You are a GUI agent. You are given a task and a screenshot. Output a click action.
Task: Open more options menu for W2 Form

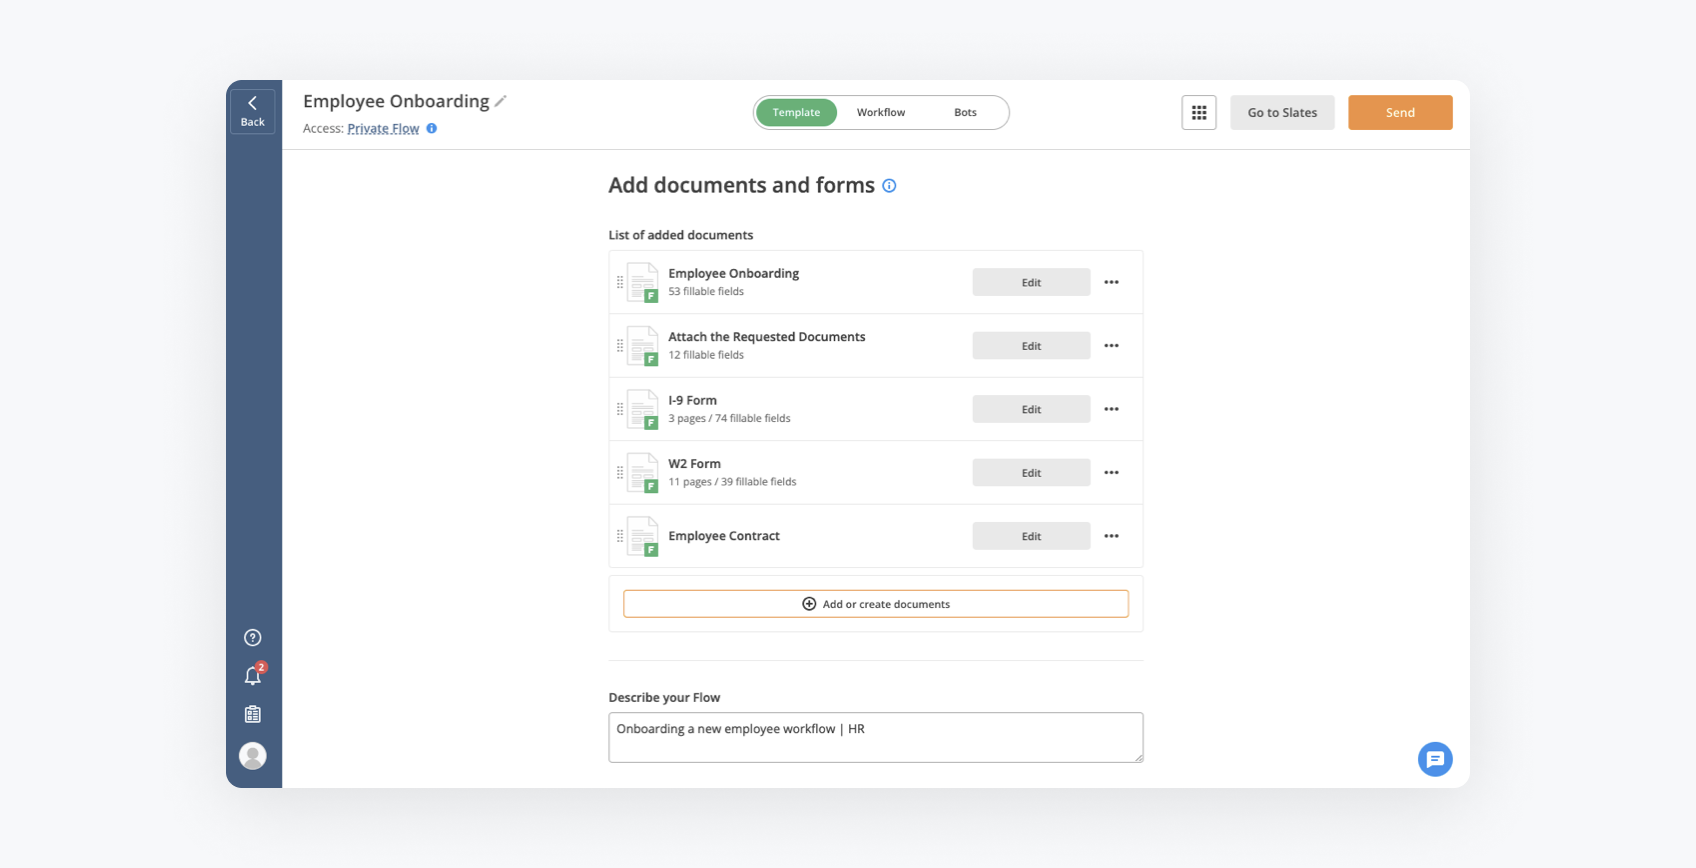1111,473
